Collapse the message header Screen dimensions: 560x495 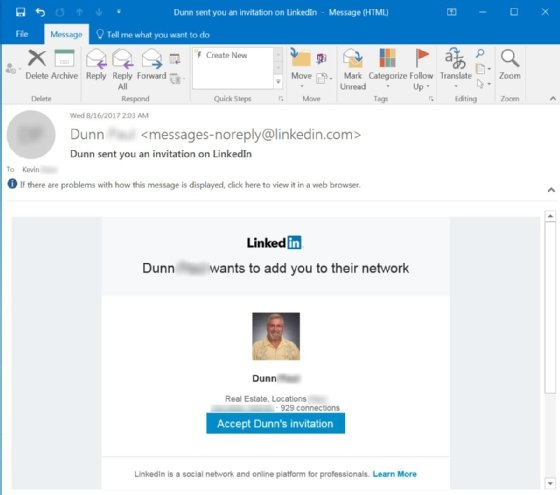(551, 190)
